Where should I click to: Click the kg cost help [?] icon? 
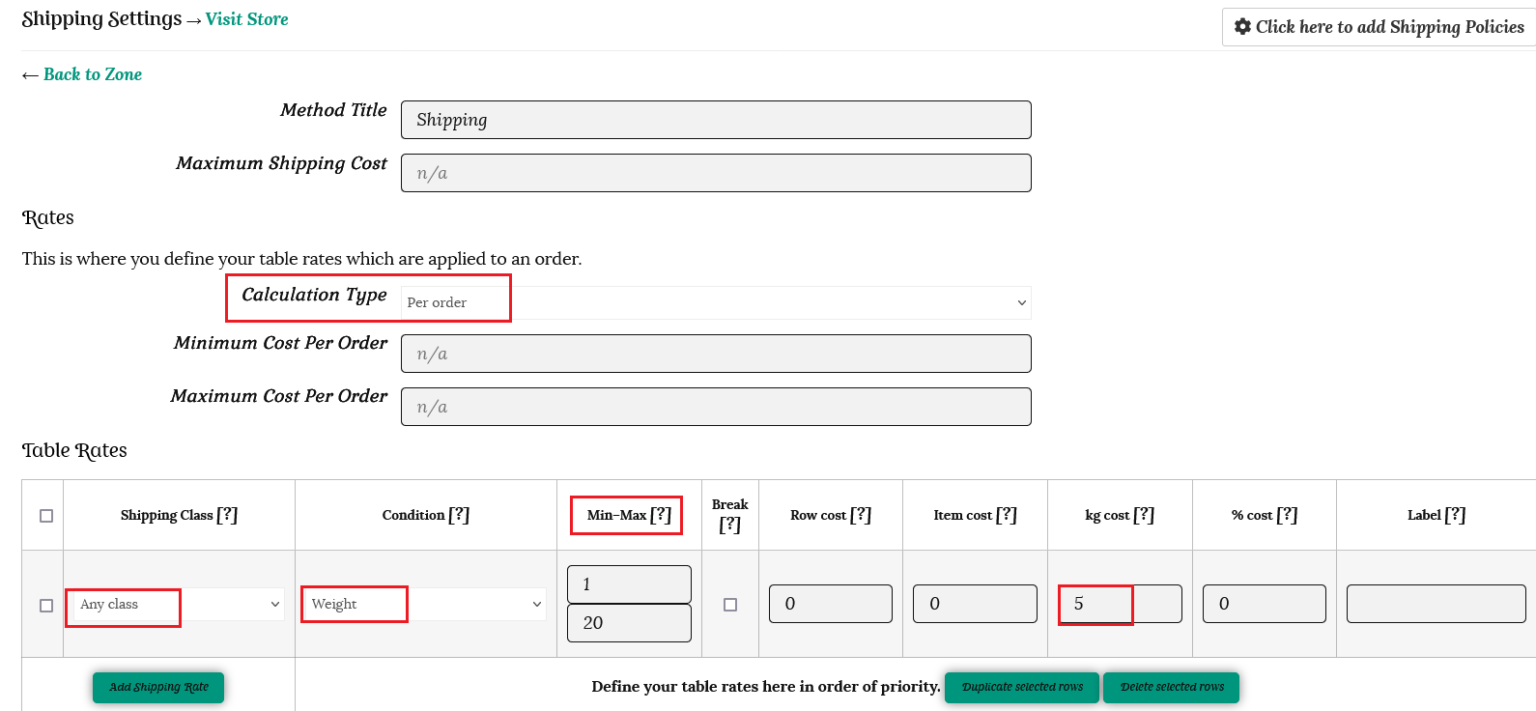click(1144, 515)
